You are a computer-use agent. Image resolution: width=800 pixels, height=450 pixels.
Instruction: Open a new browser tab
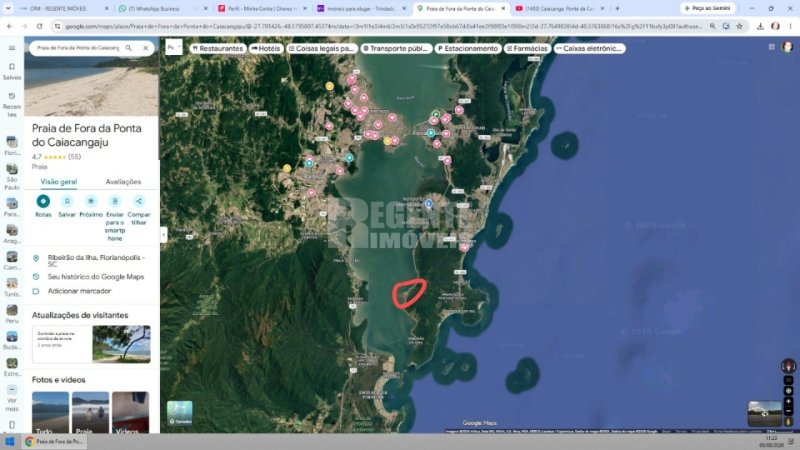[617, 9]
